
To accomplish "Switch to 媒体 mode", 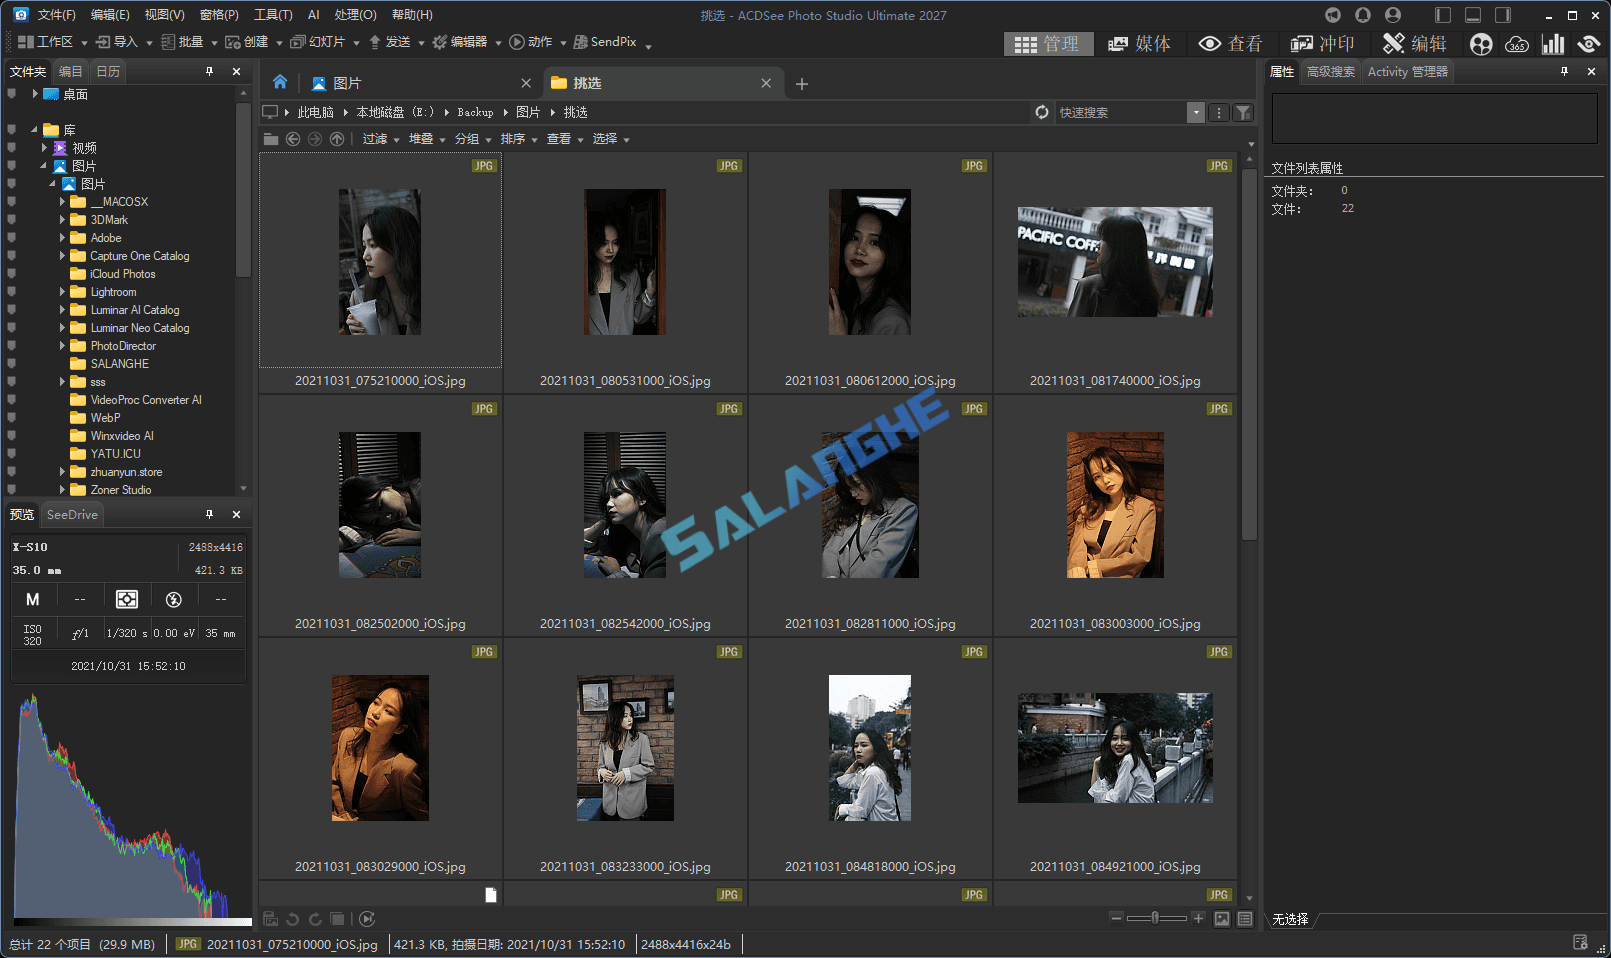I will [1140, 44].
